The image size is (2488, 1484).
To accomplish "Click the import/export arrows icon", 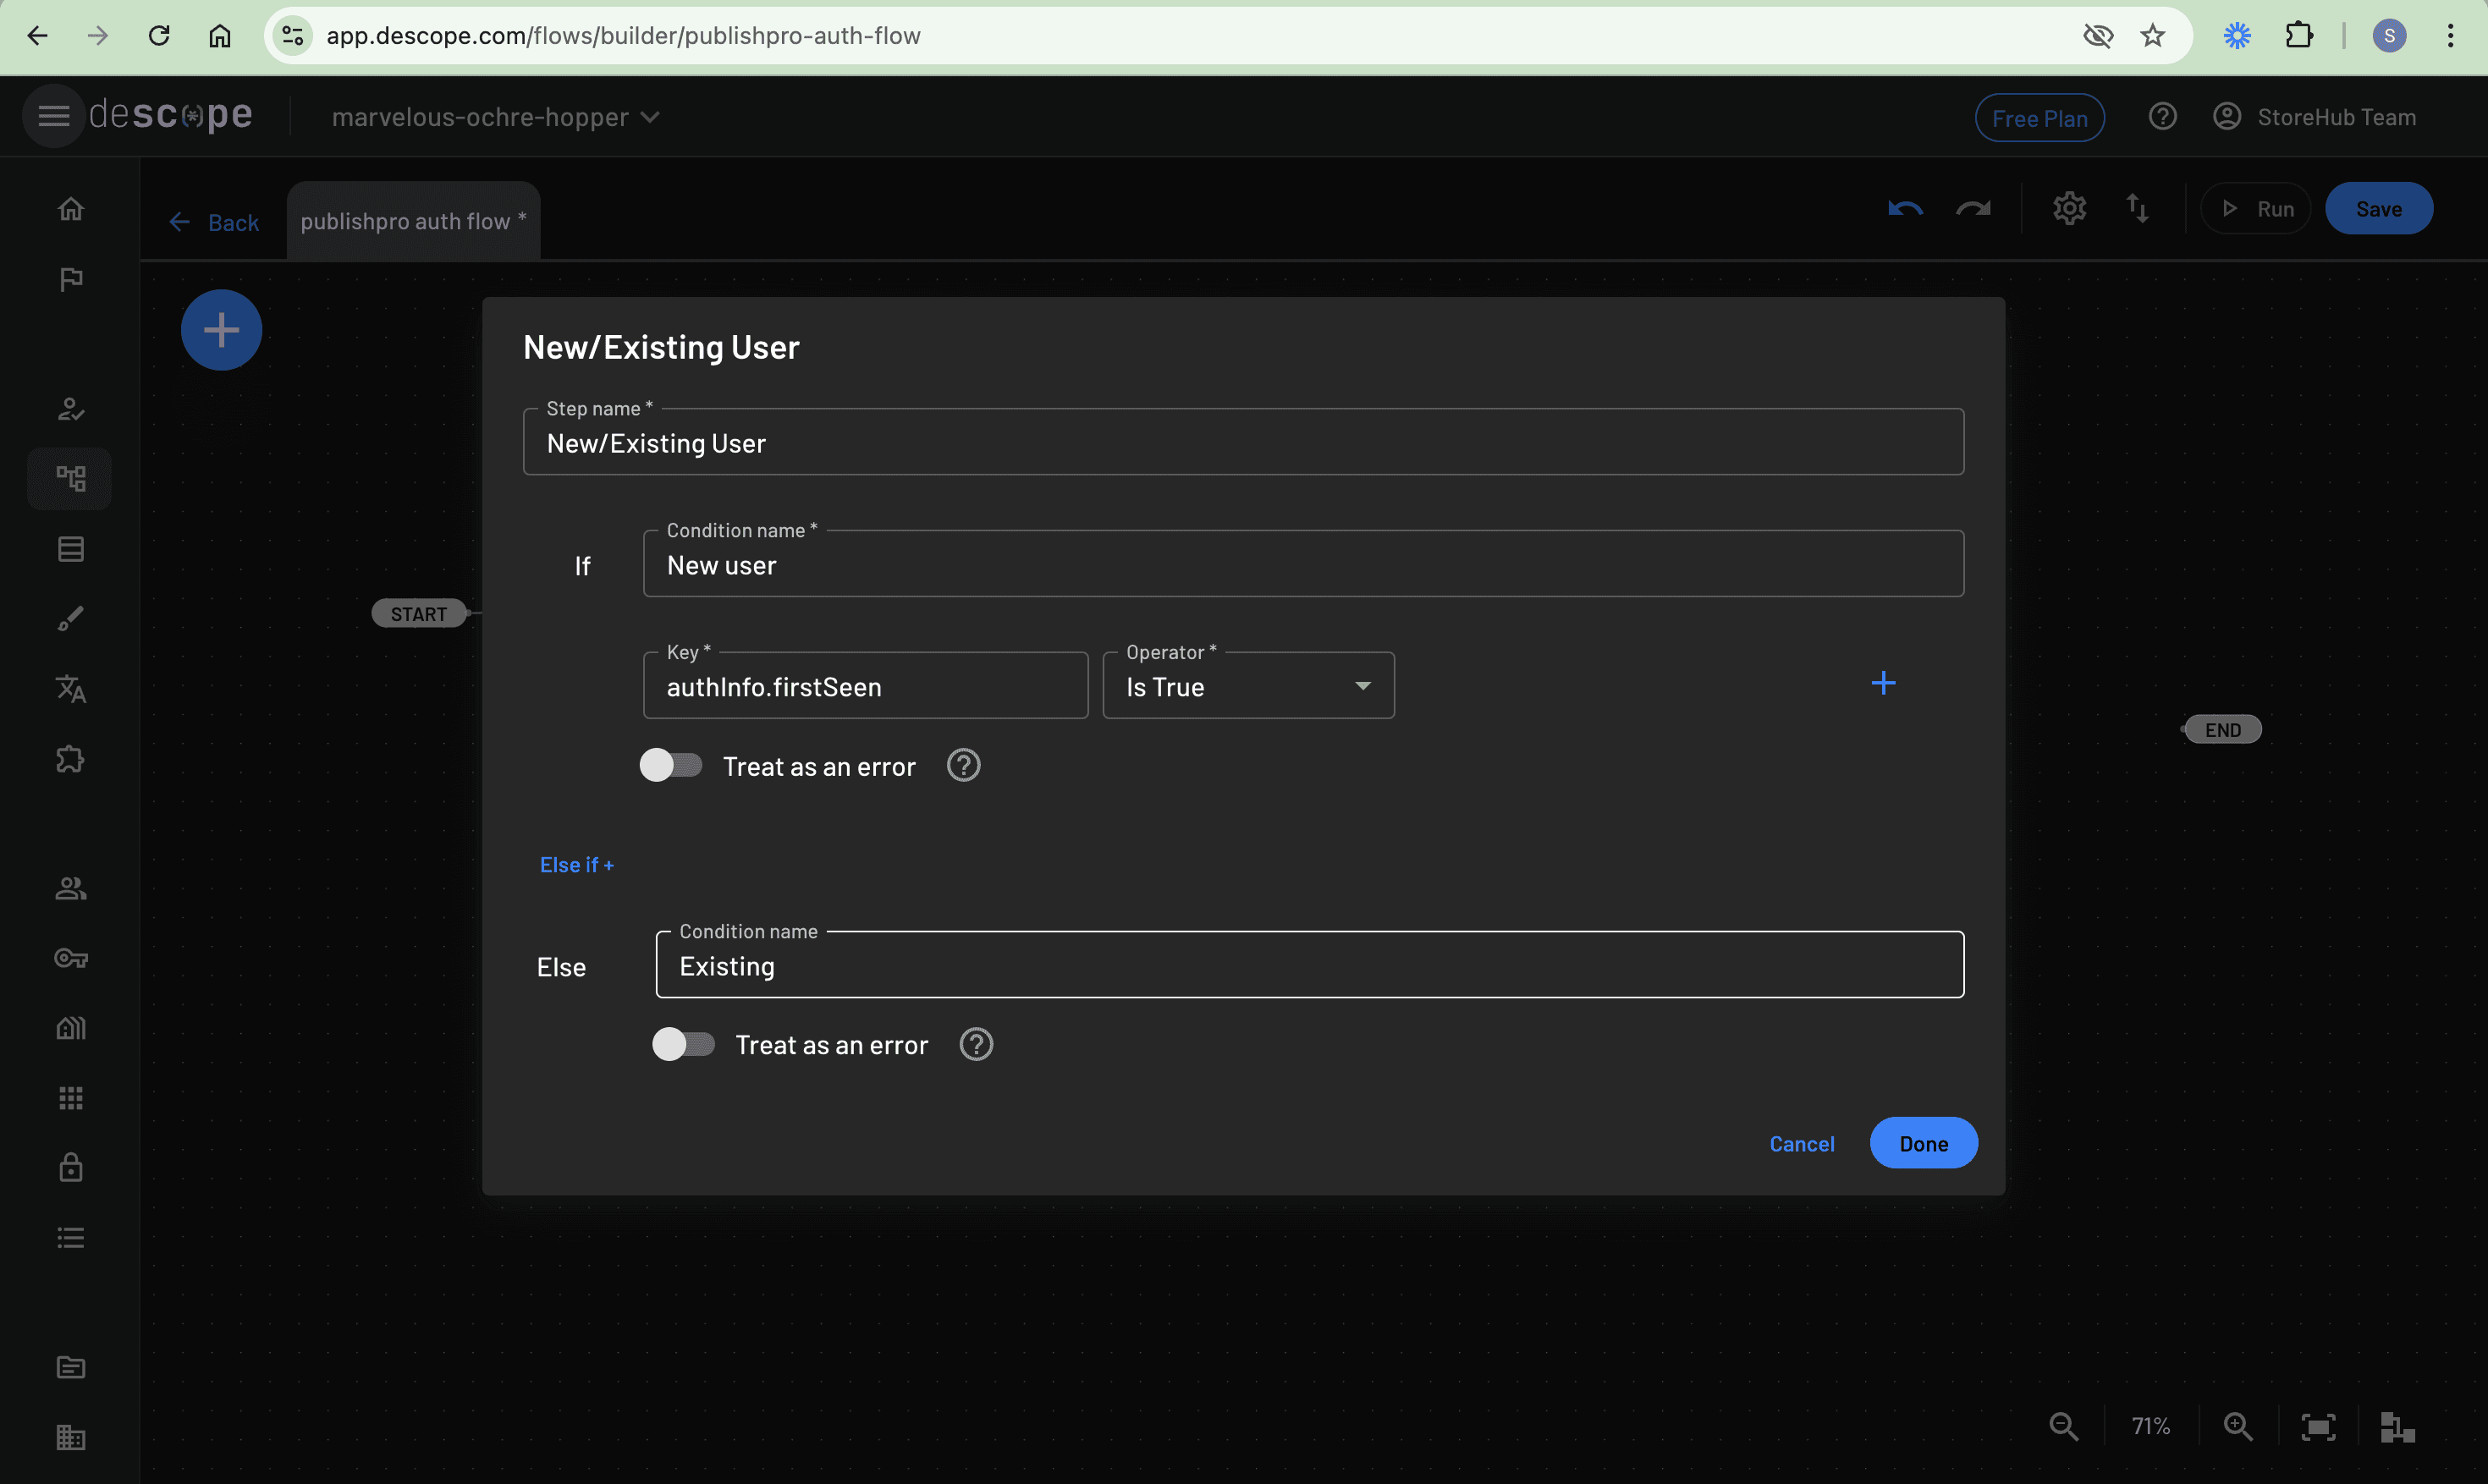I will (x=2137, y=209).
